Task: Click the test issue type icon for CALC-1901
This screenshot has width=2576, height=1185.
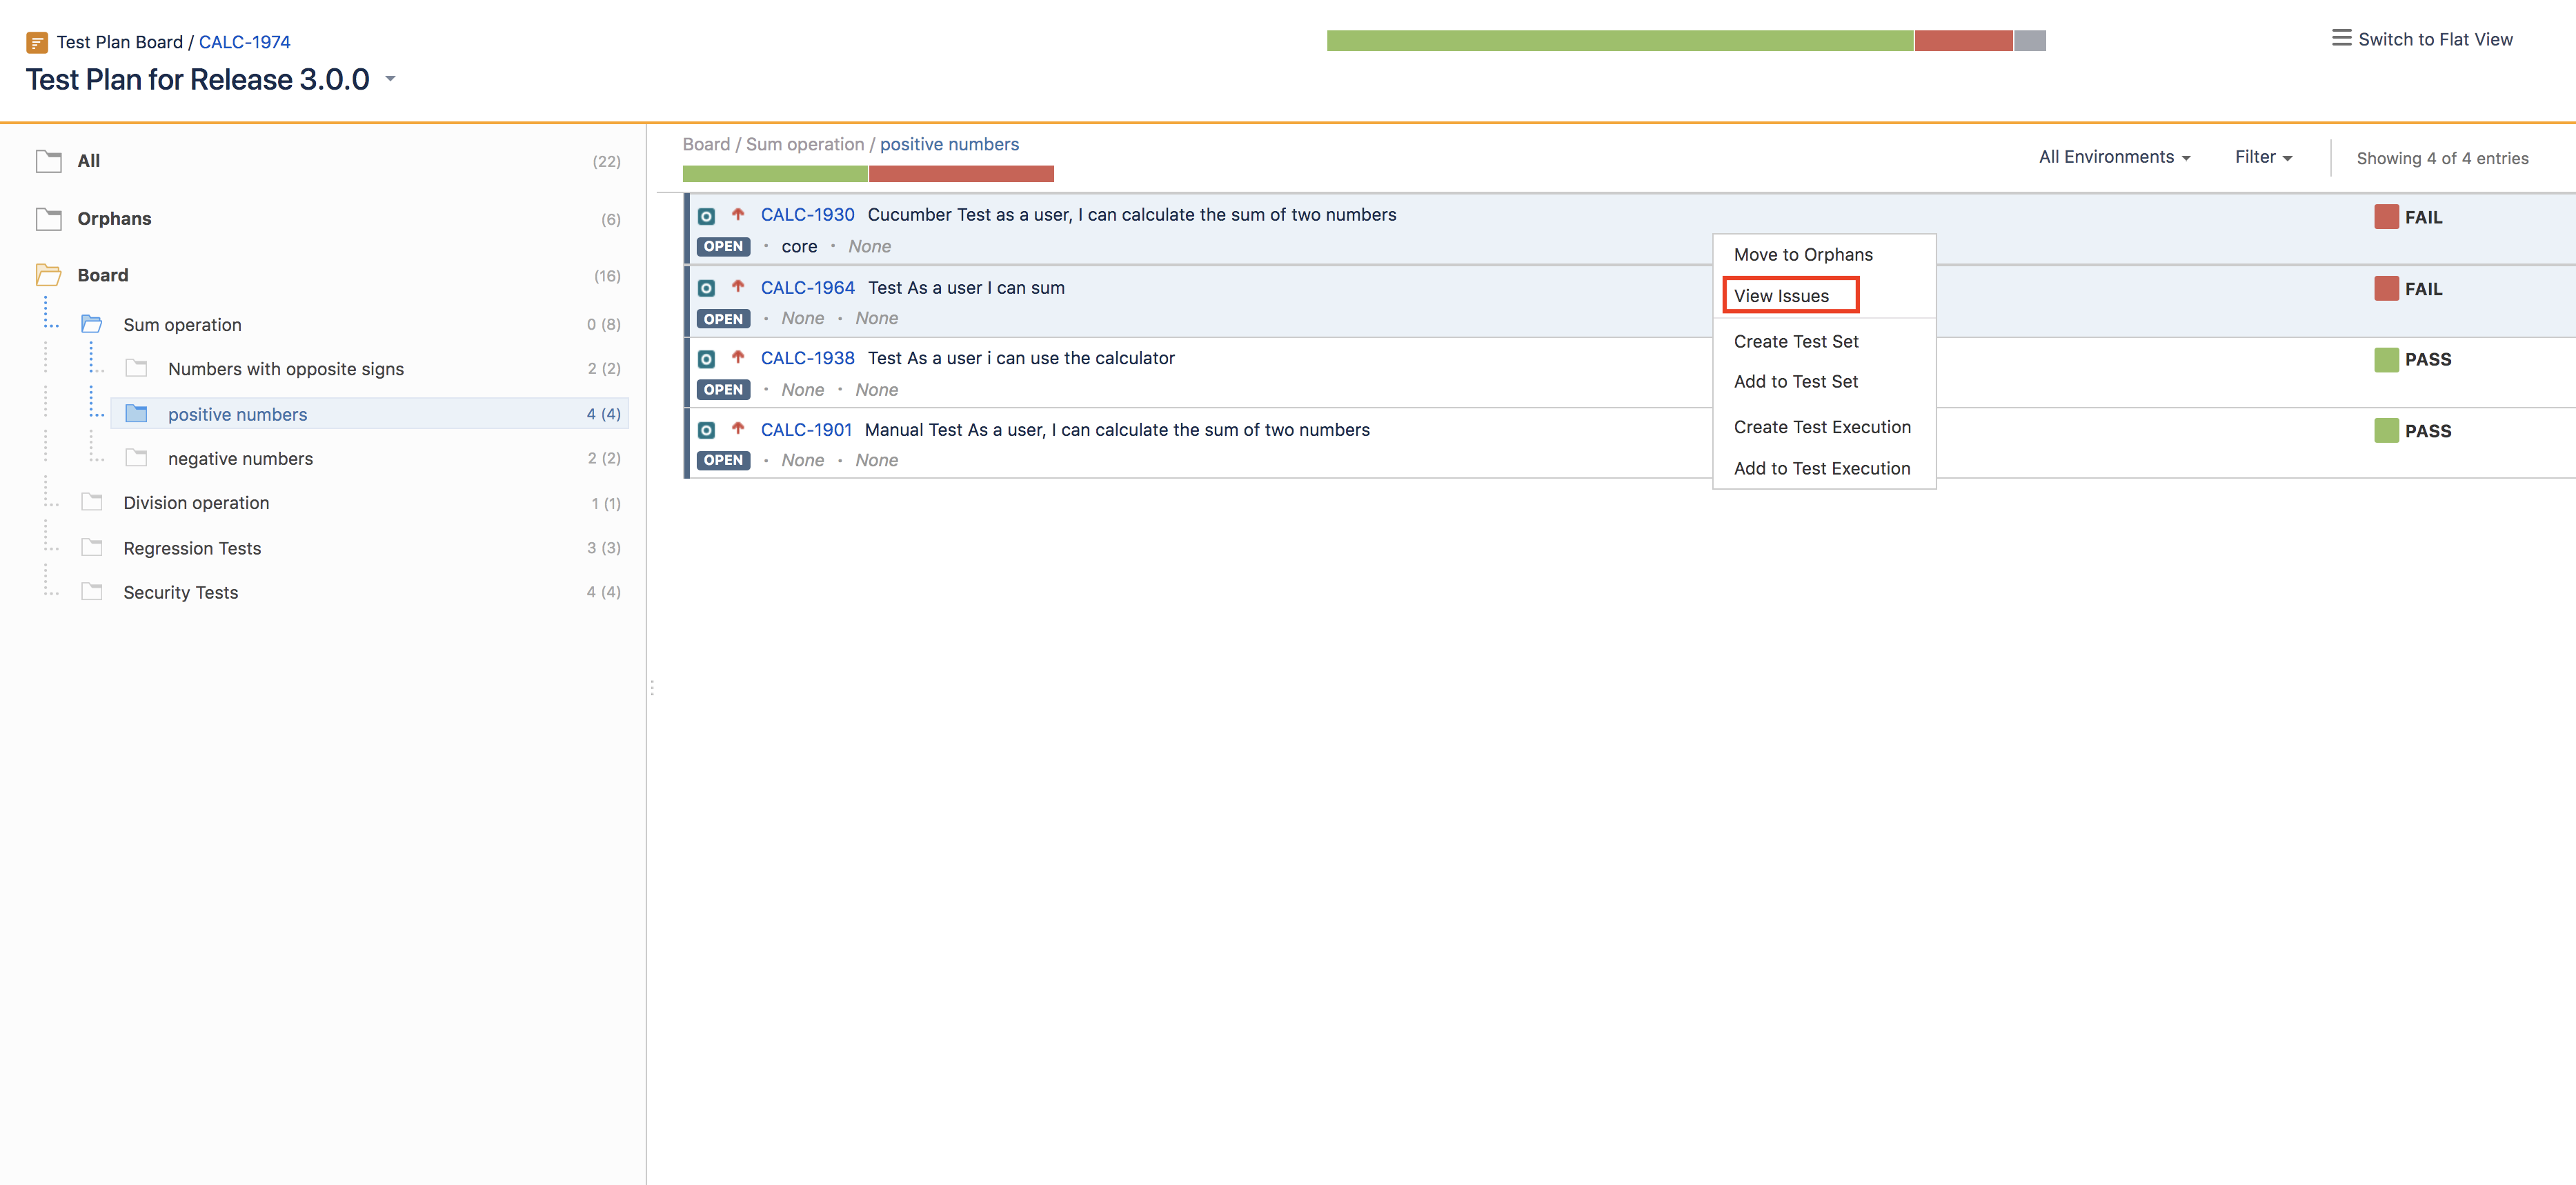Action: pyautogui.click(x=706, y=430)
